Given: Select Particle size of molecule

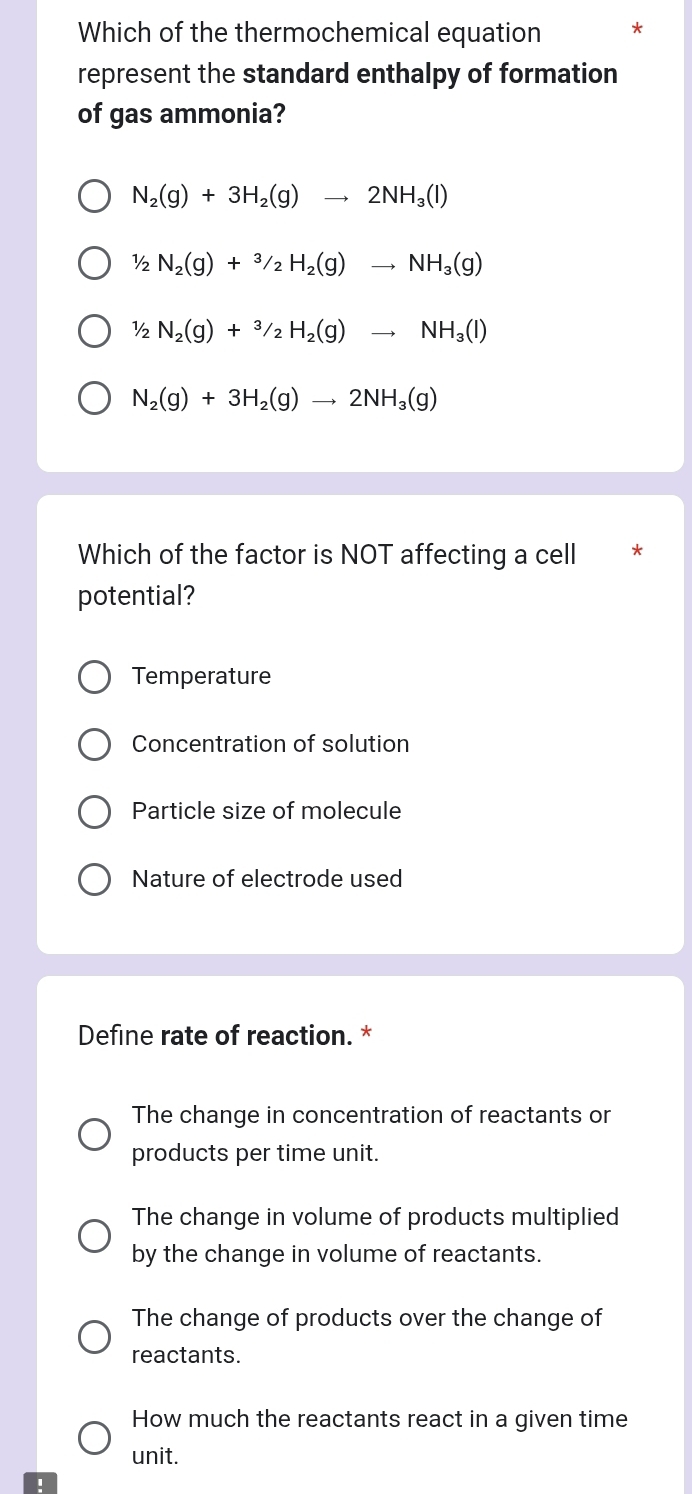Looking at the screenshot, I should [94, 812].
